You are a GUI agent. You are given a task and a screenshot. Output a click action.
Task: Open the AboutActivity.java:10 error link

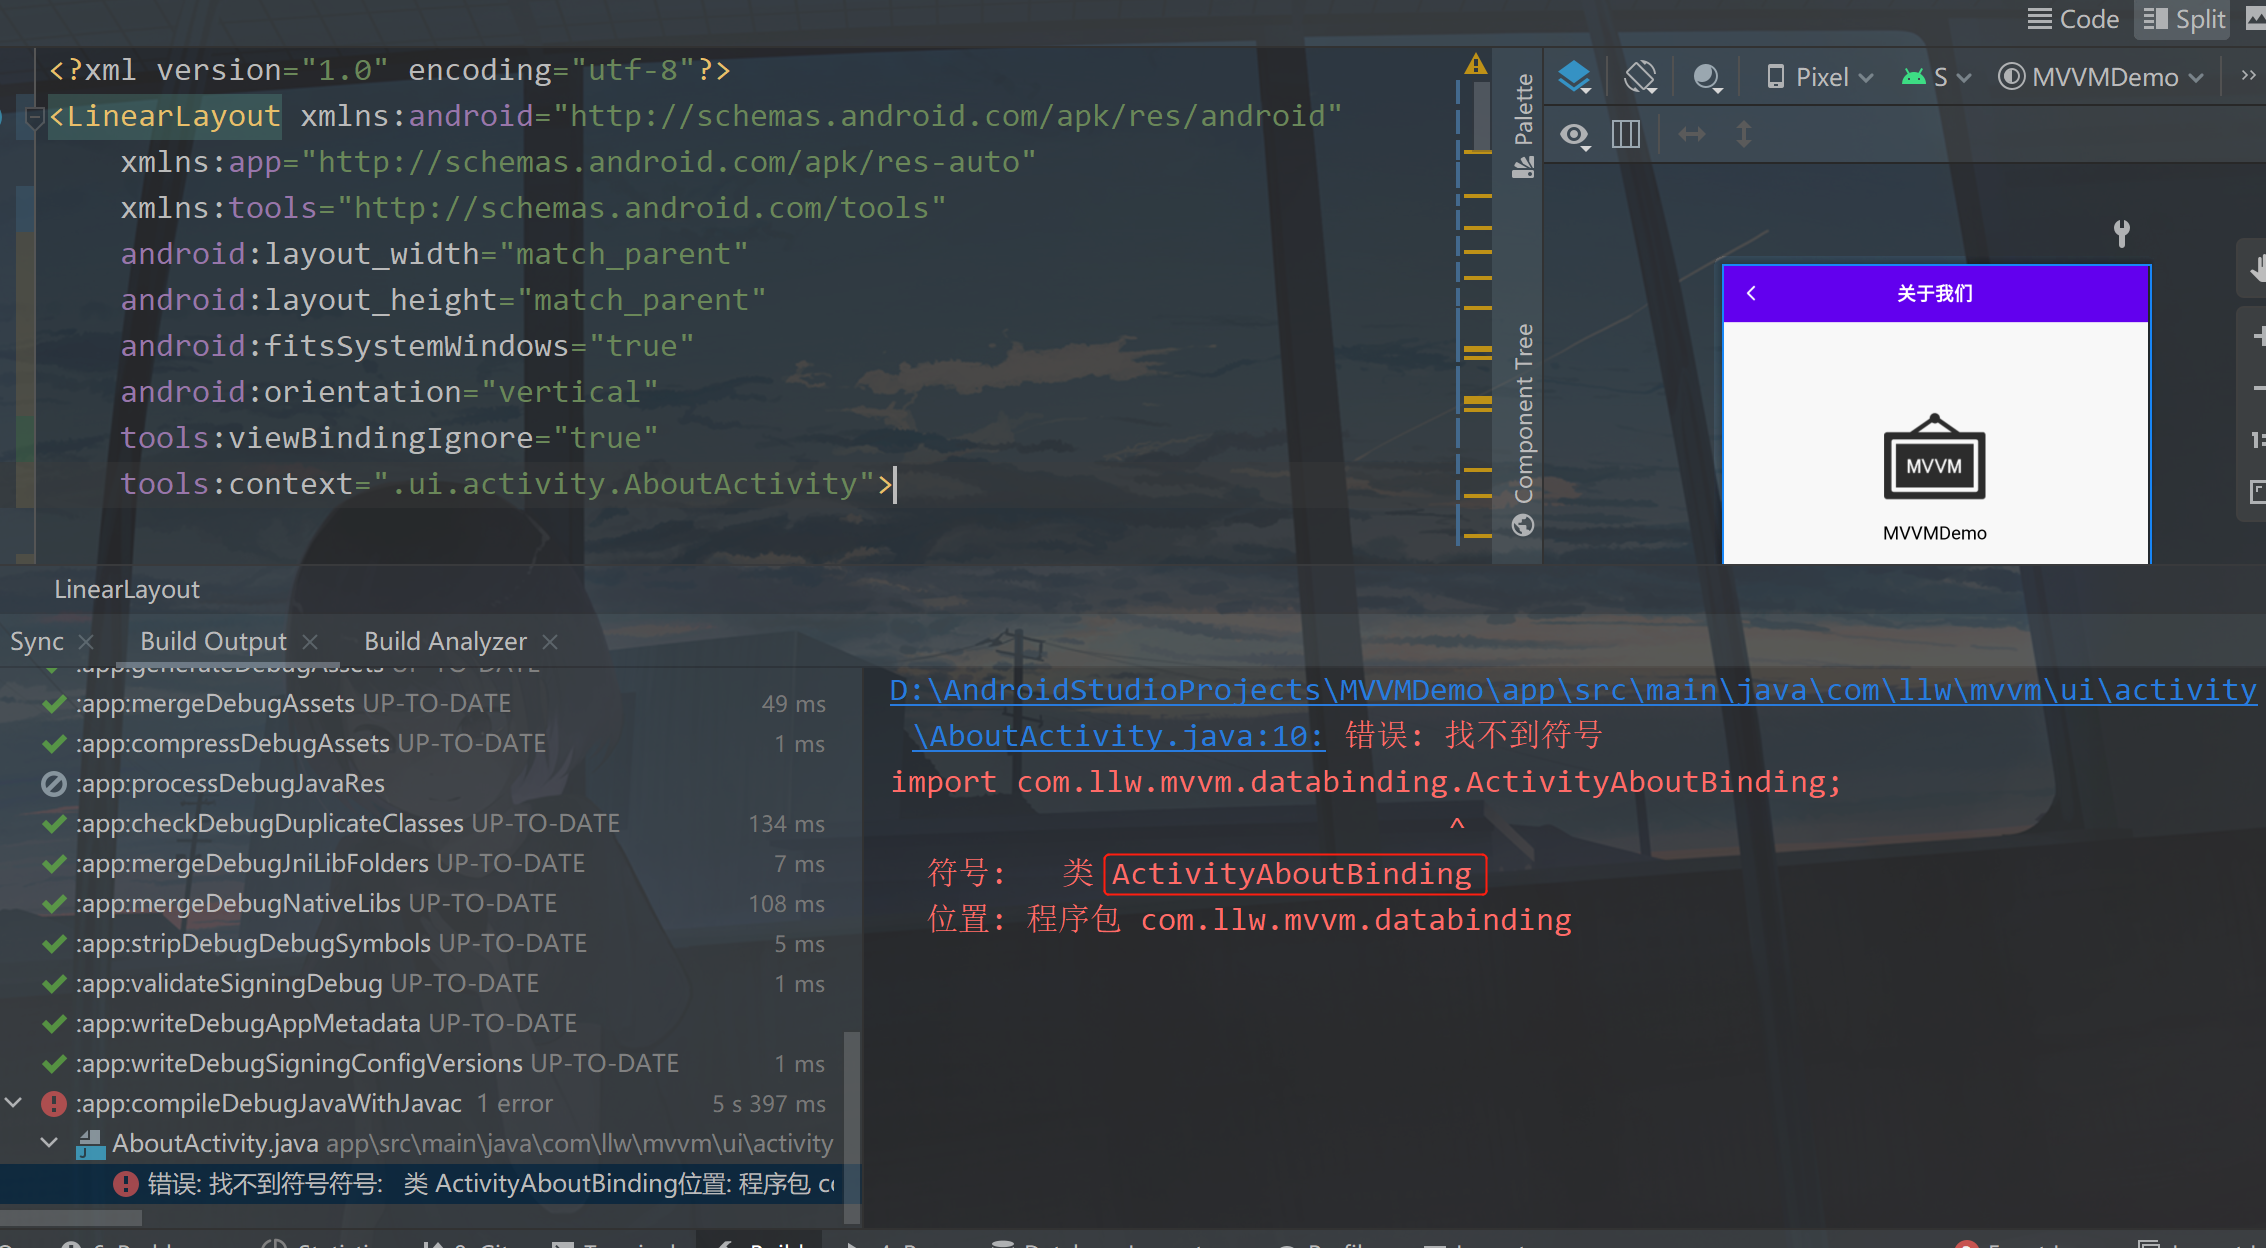point(1118,735)
